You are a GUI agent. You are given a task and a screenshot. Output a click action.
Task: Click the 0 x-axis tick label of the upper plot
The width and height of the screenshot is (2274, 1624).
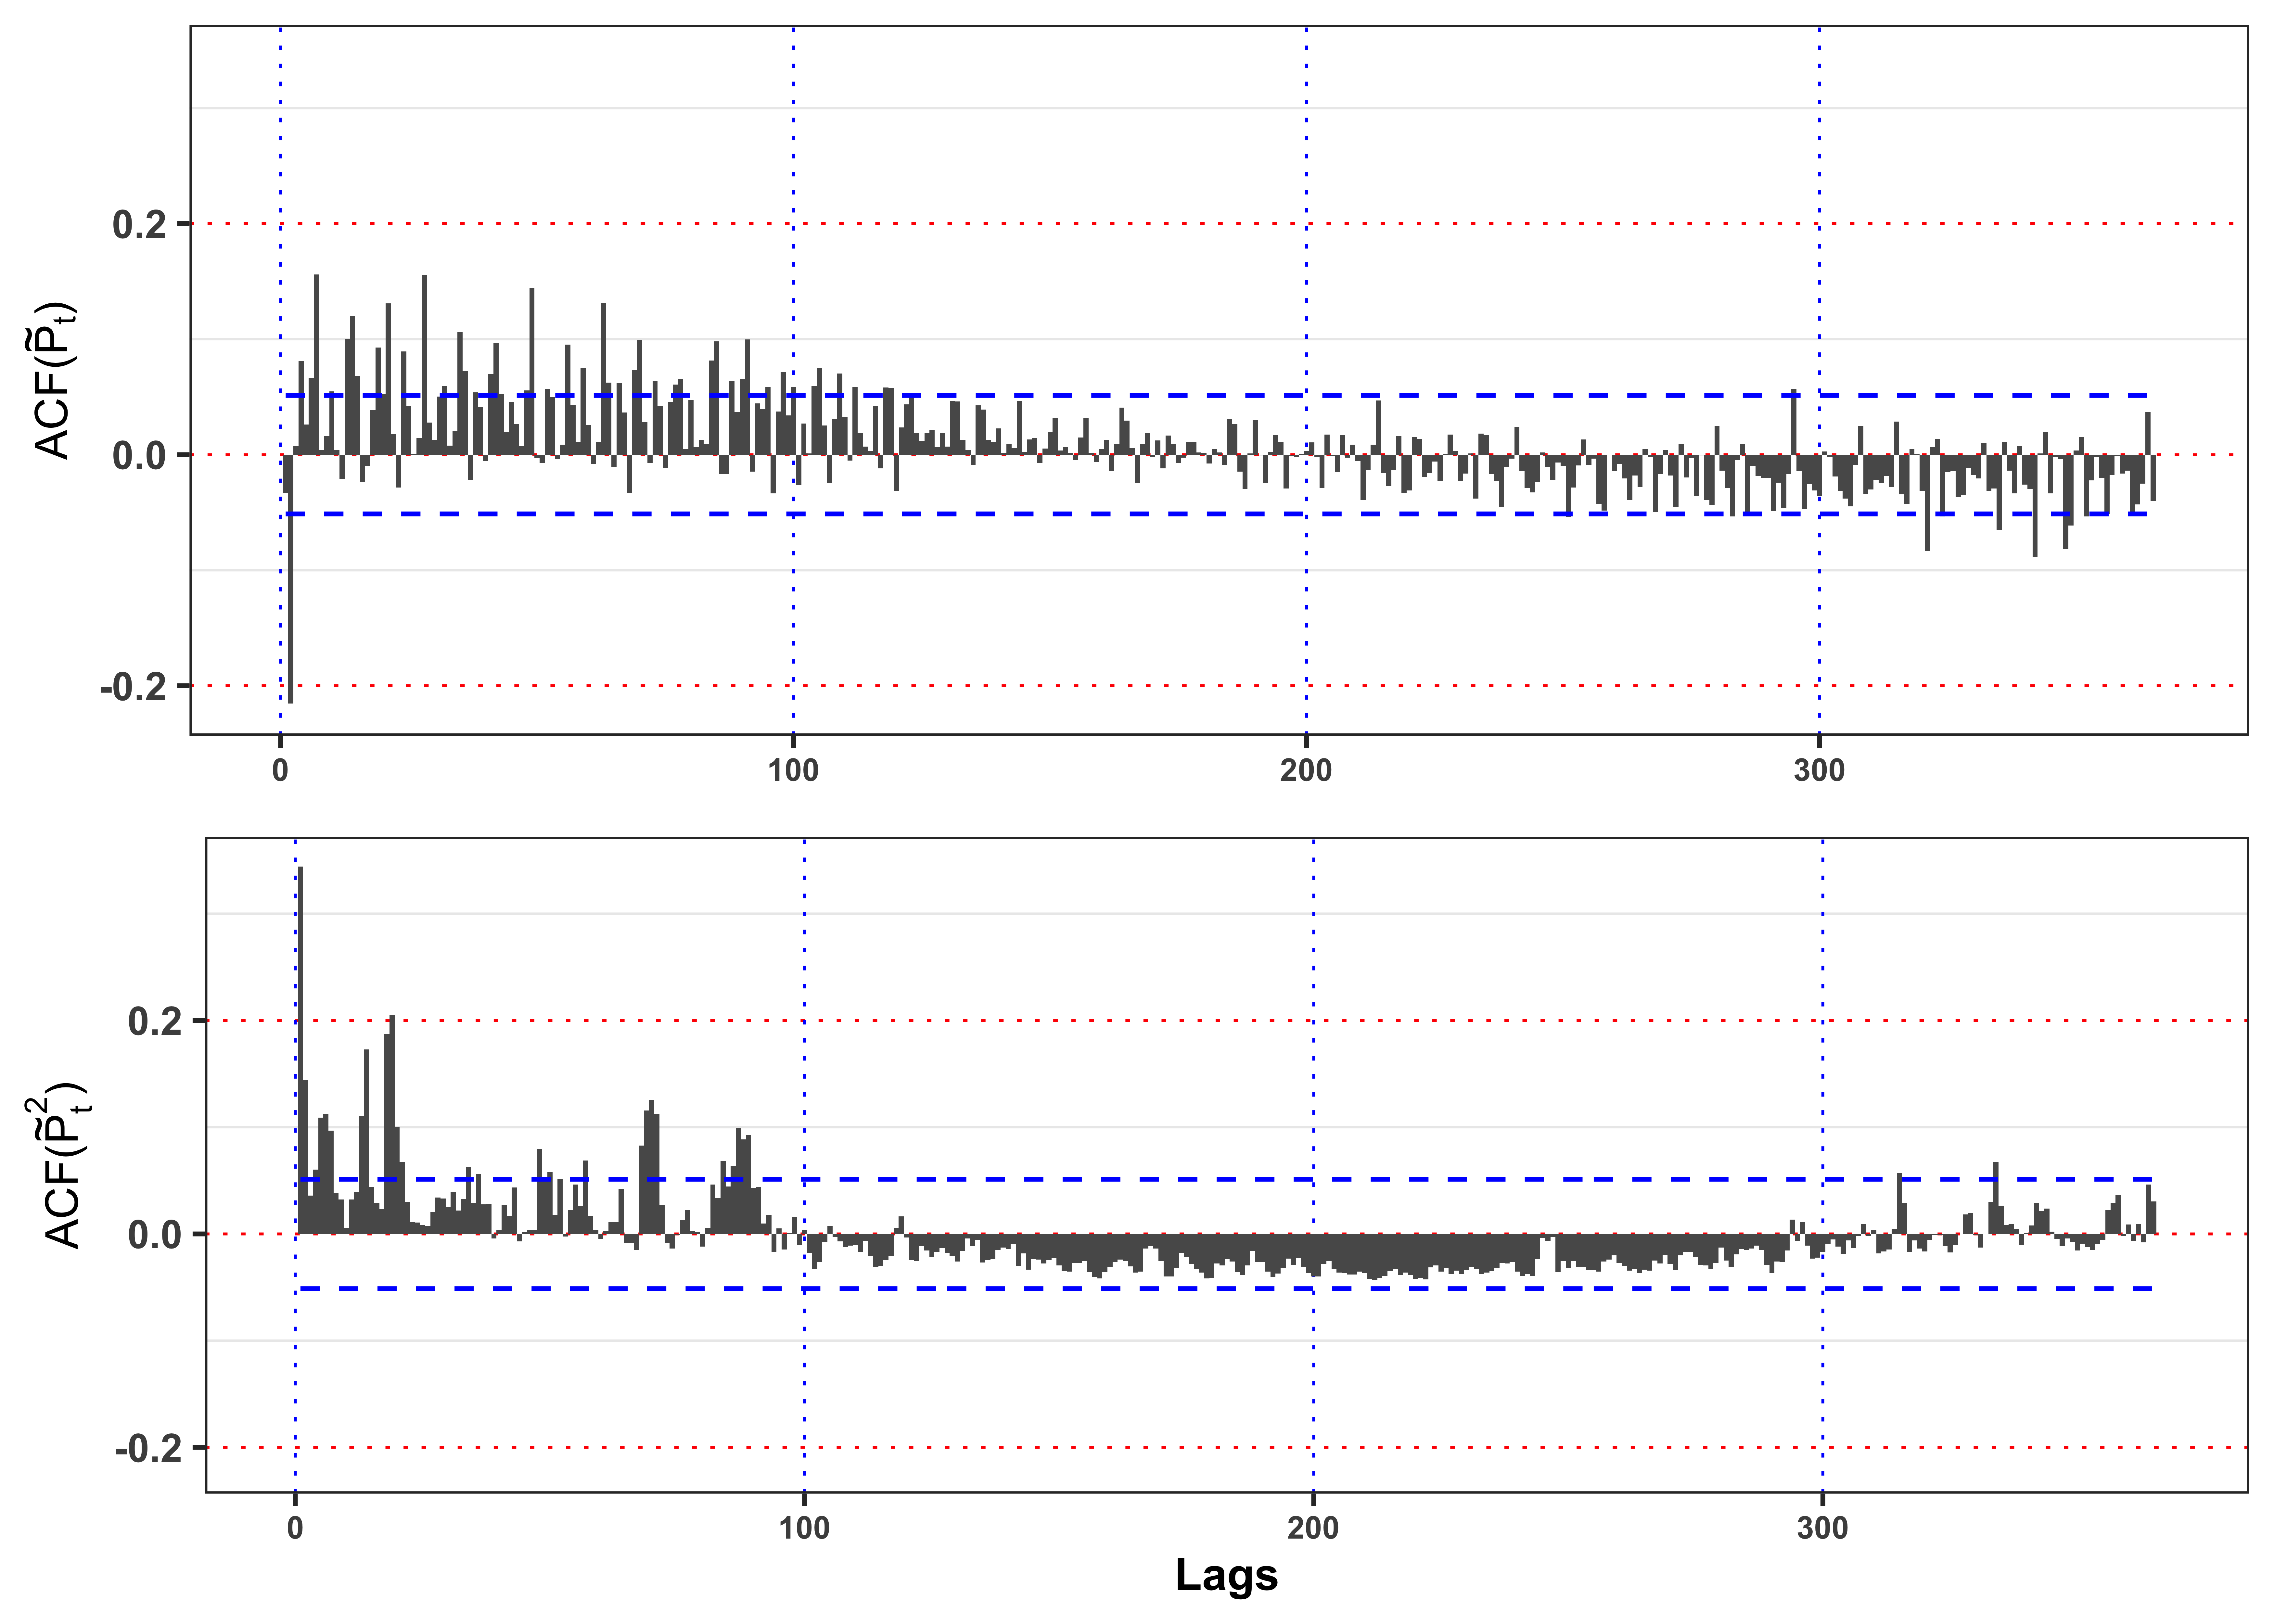point(280,770)
